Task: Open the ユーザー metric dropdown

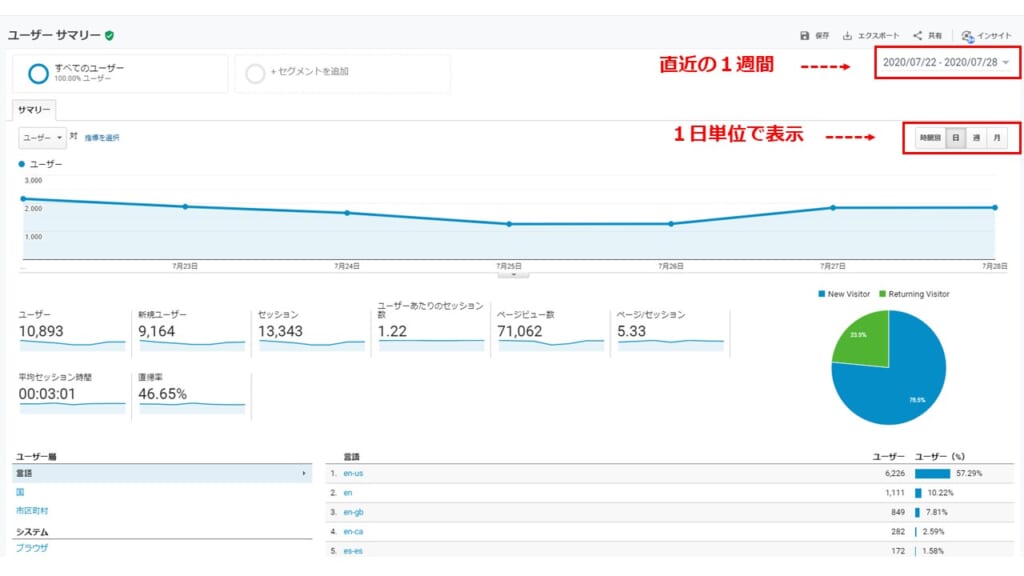Action: tap(42, 137)
